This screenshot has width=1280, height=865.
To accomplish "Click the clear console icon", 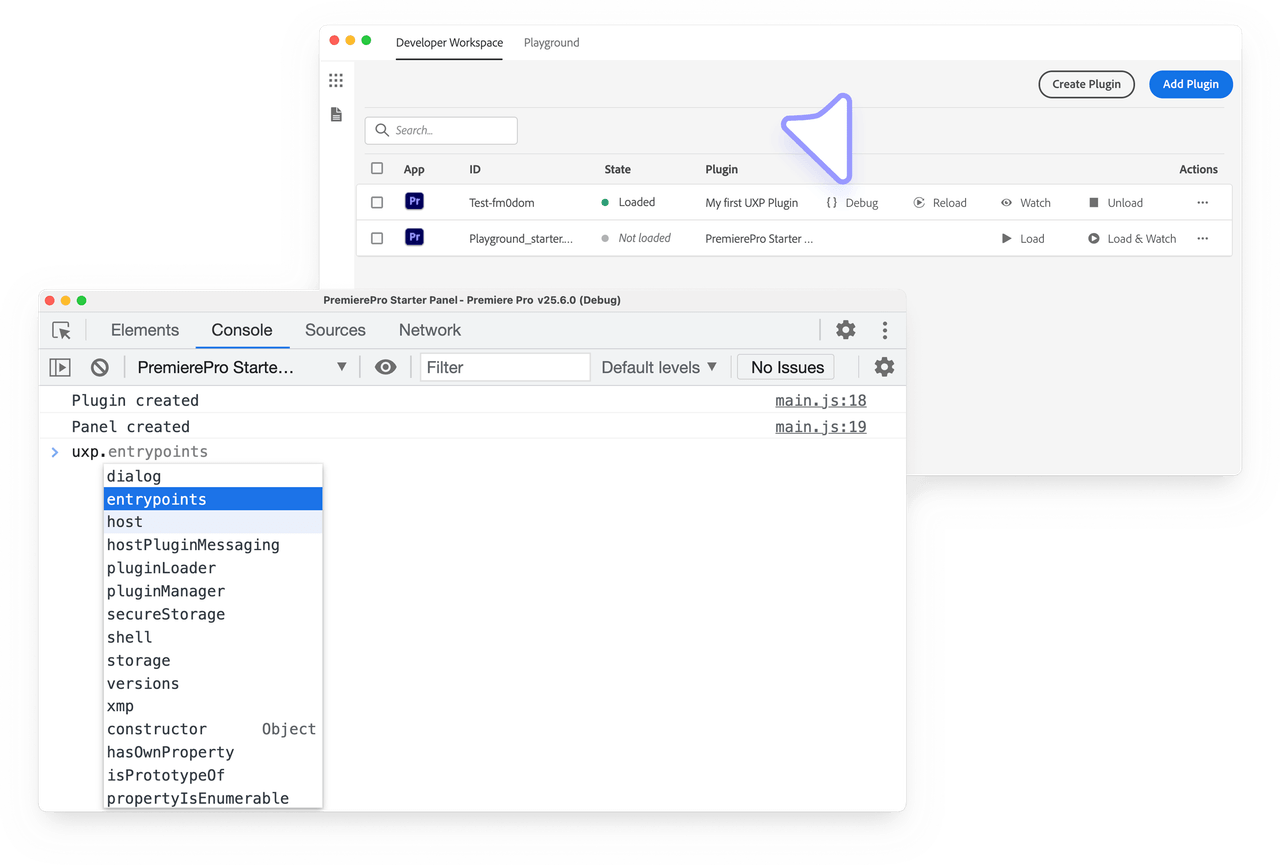I will (x=100, y=367).
